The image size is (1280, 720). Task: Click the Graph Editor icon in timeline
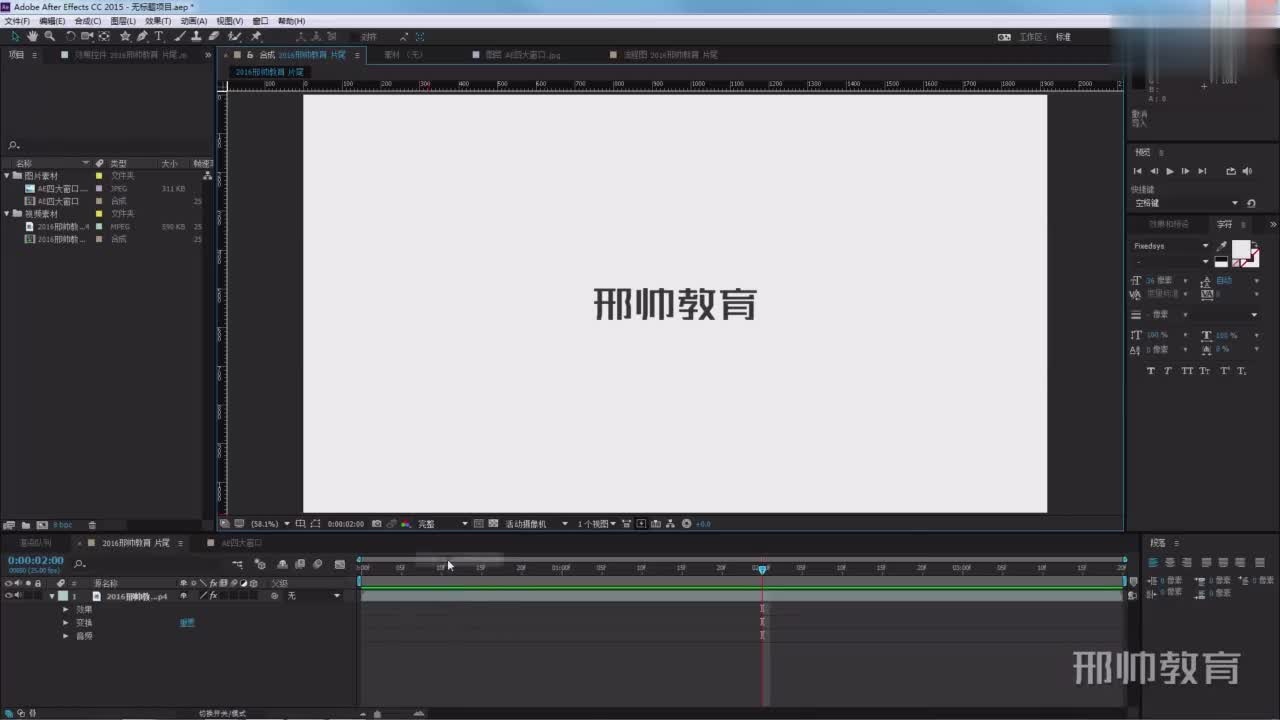pyautogui.click(x=339, y=565)
